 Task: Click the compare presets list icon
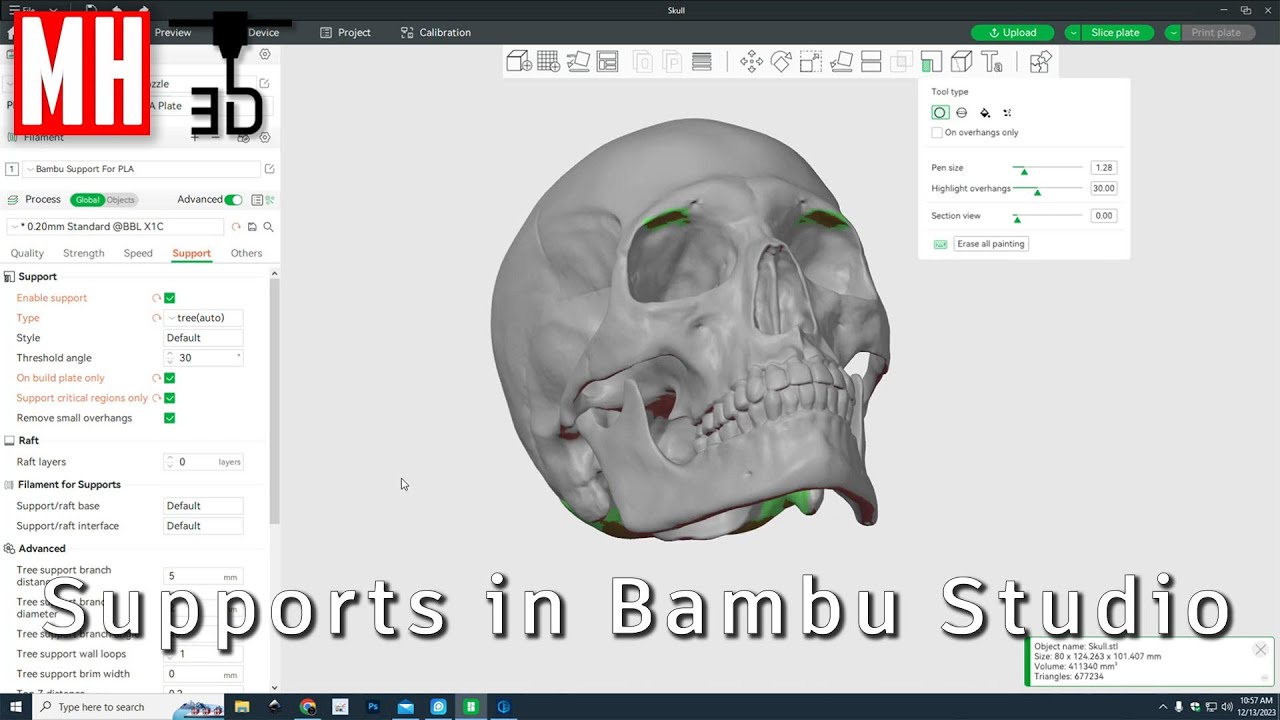257,200
